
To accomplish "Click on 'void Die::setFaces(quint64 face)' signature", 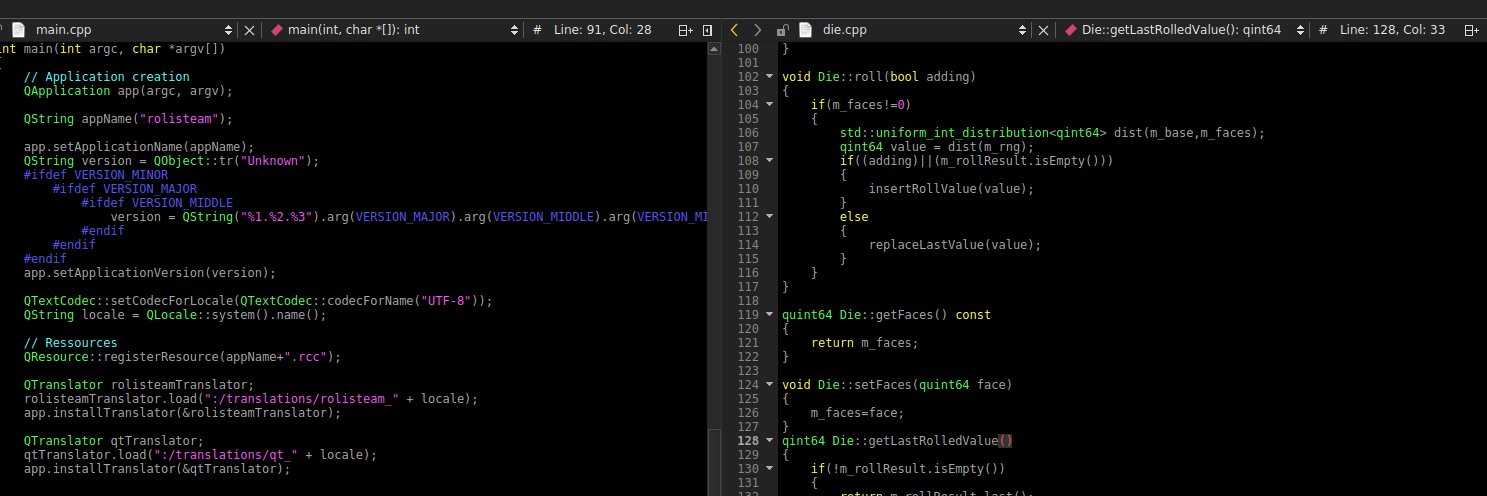I will click(x=897, y=385).
